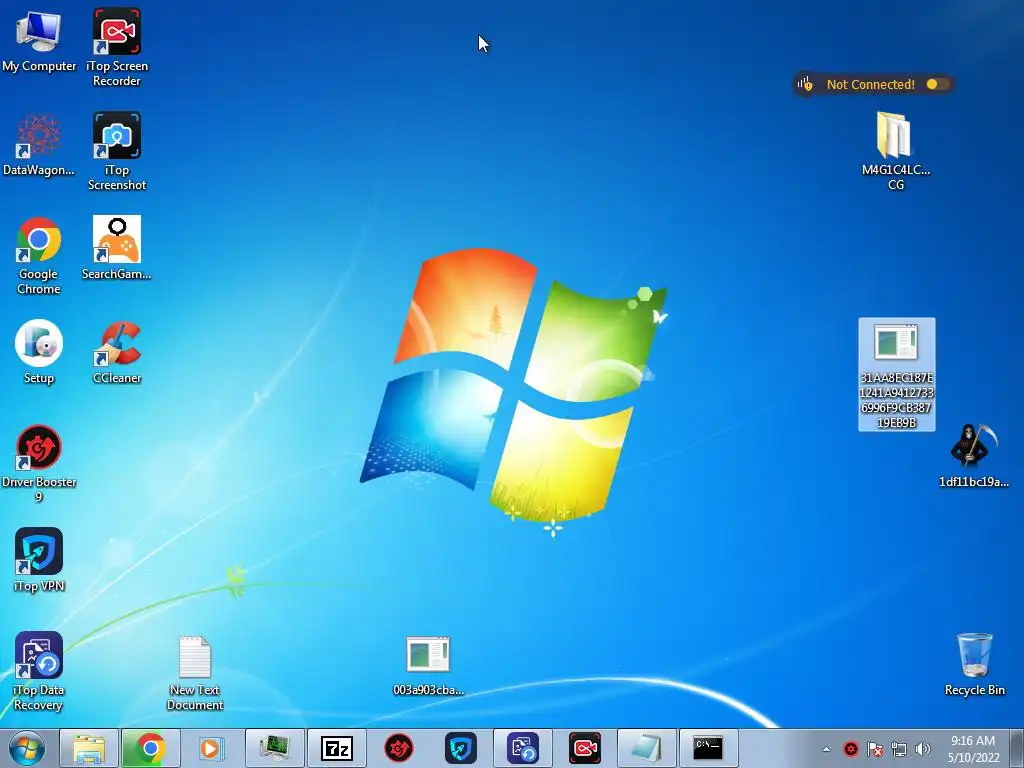The height and width of the screenshot is (768, 1024).
Task: Click the Show Desktop strip at taskbar end
Action: (1017, 748)
